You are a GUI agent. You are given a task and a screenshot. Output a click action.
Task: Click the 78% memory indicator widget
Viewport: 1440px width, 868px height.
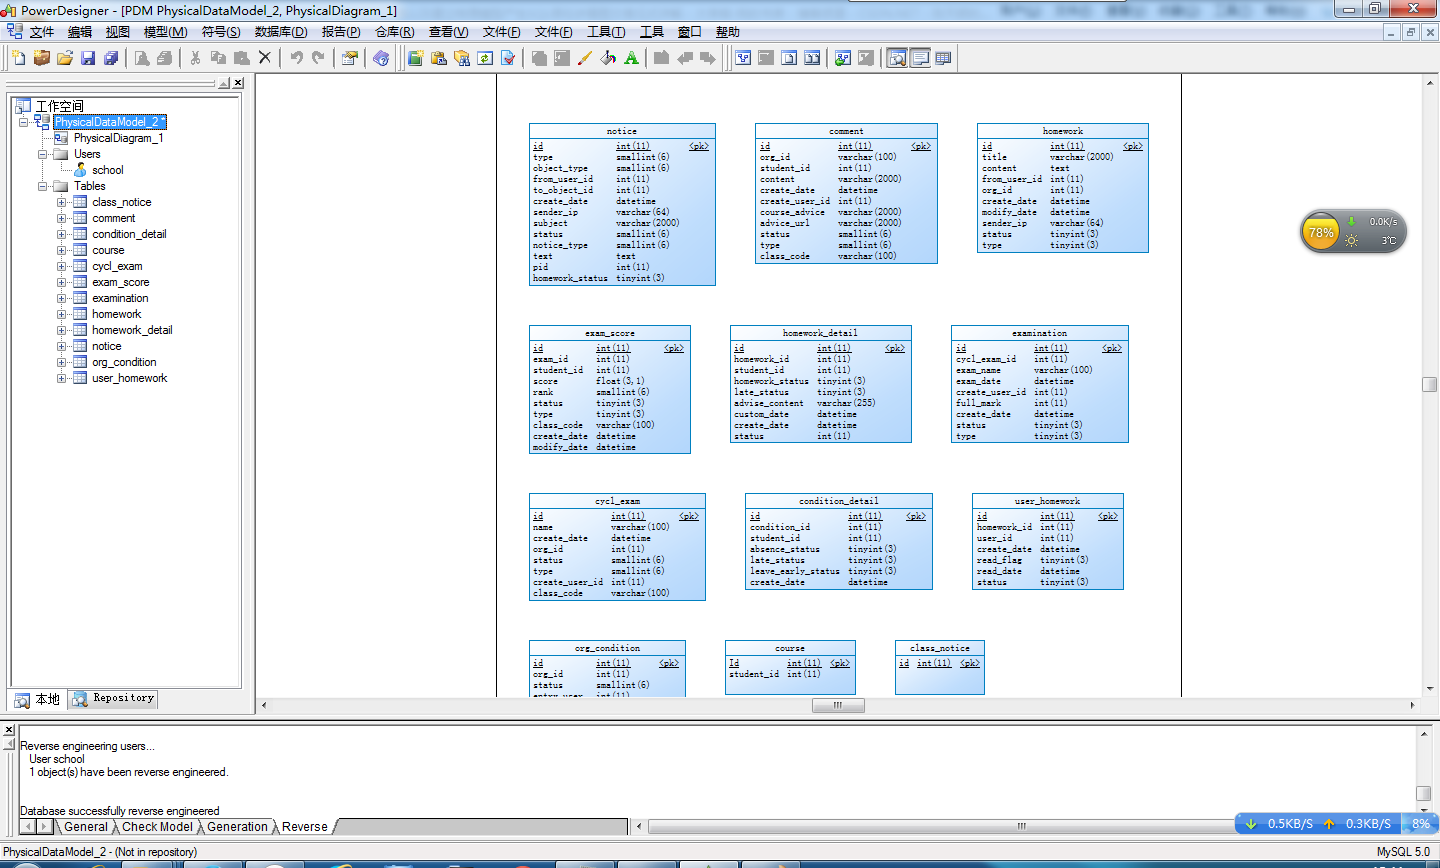point(1321,232)
